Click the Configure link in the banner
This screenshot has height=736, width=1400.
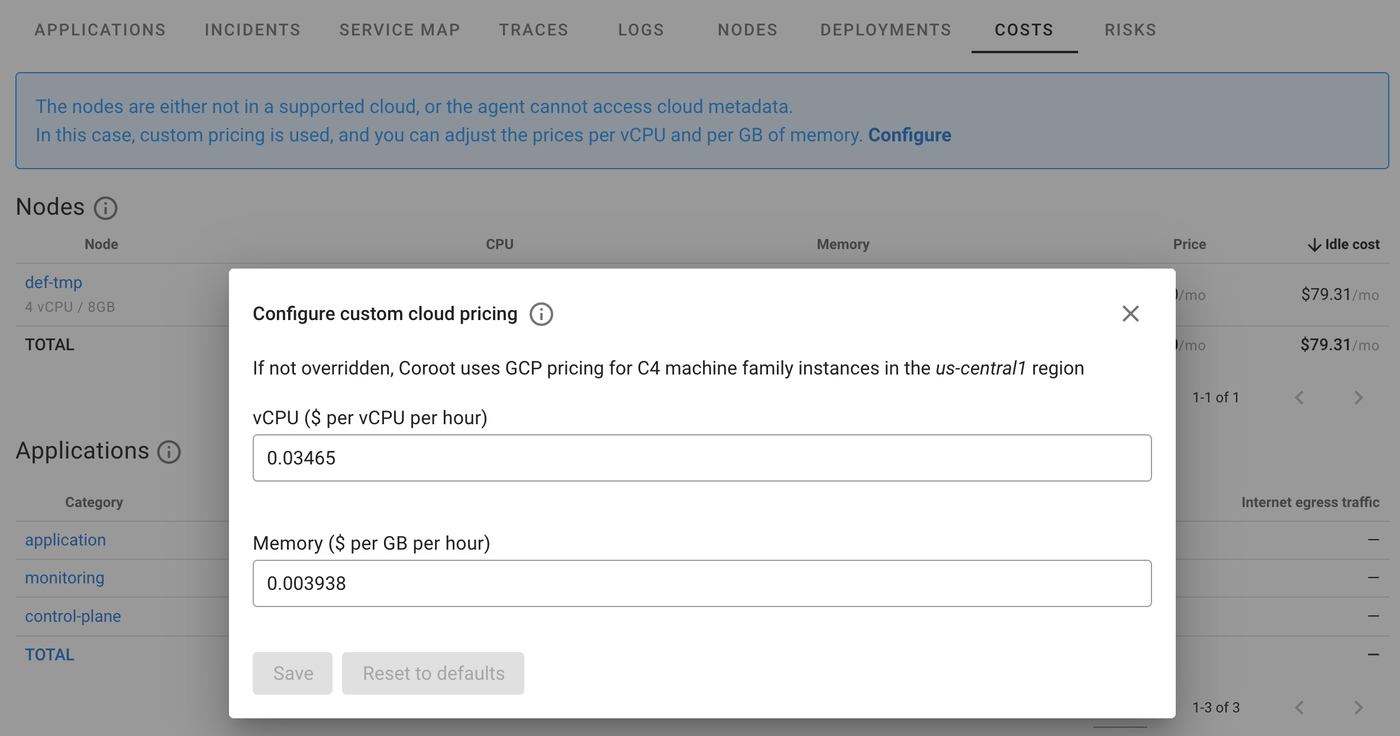coord(909,134)
